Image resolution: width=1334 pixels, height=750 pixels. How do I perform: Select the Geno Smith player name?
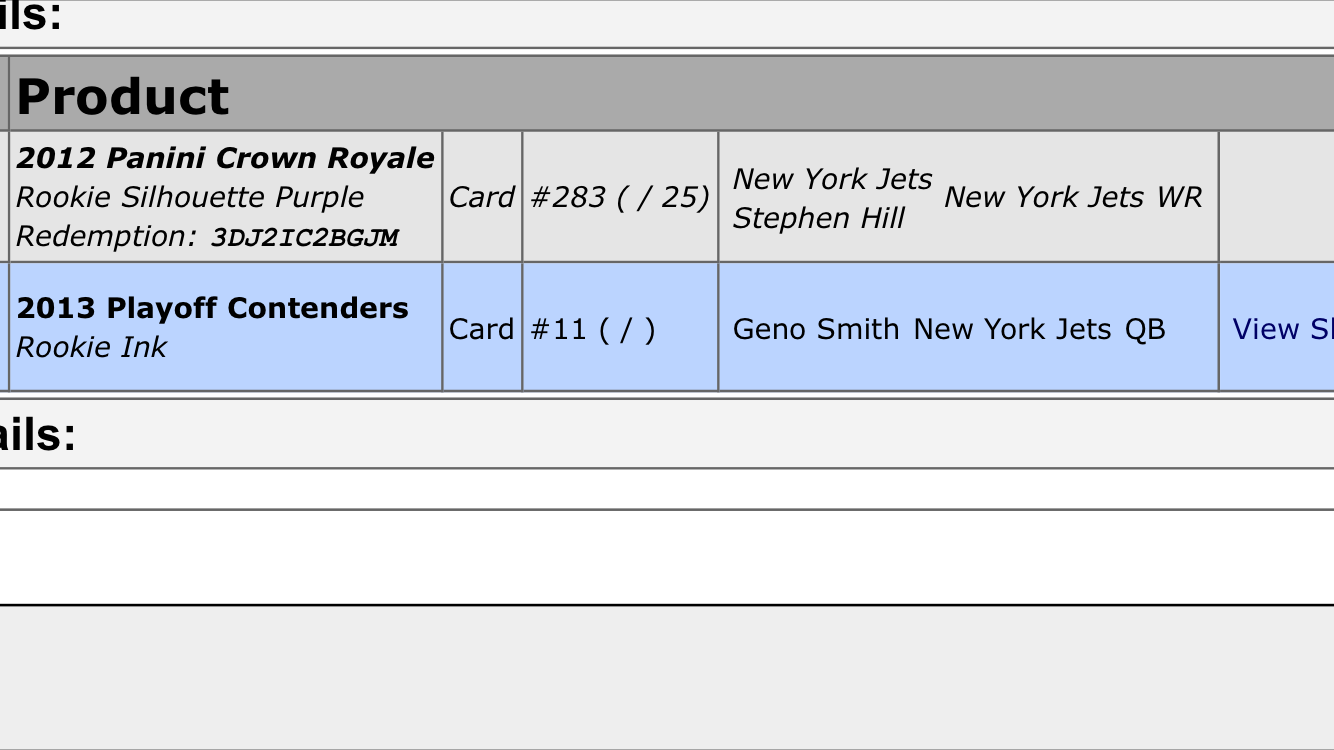815,329
